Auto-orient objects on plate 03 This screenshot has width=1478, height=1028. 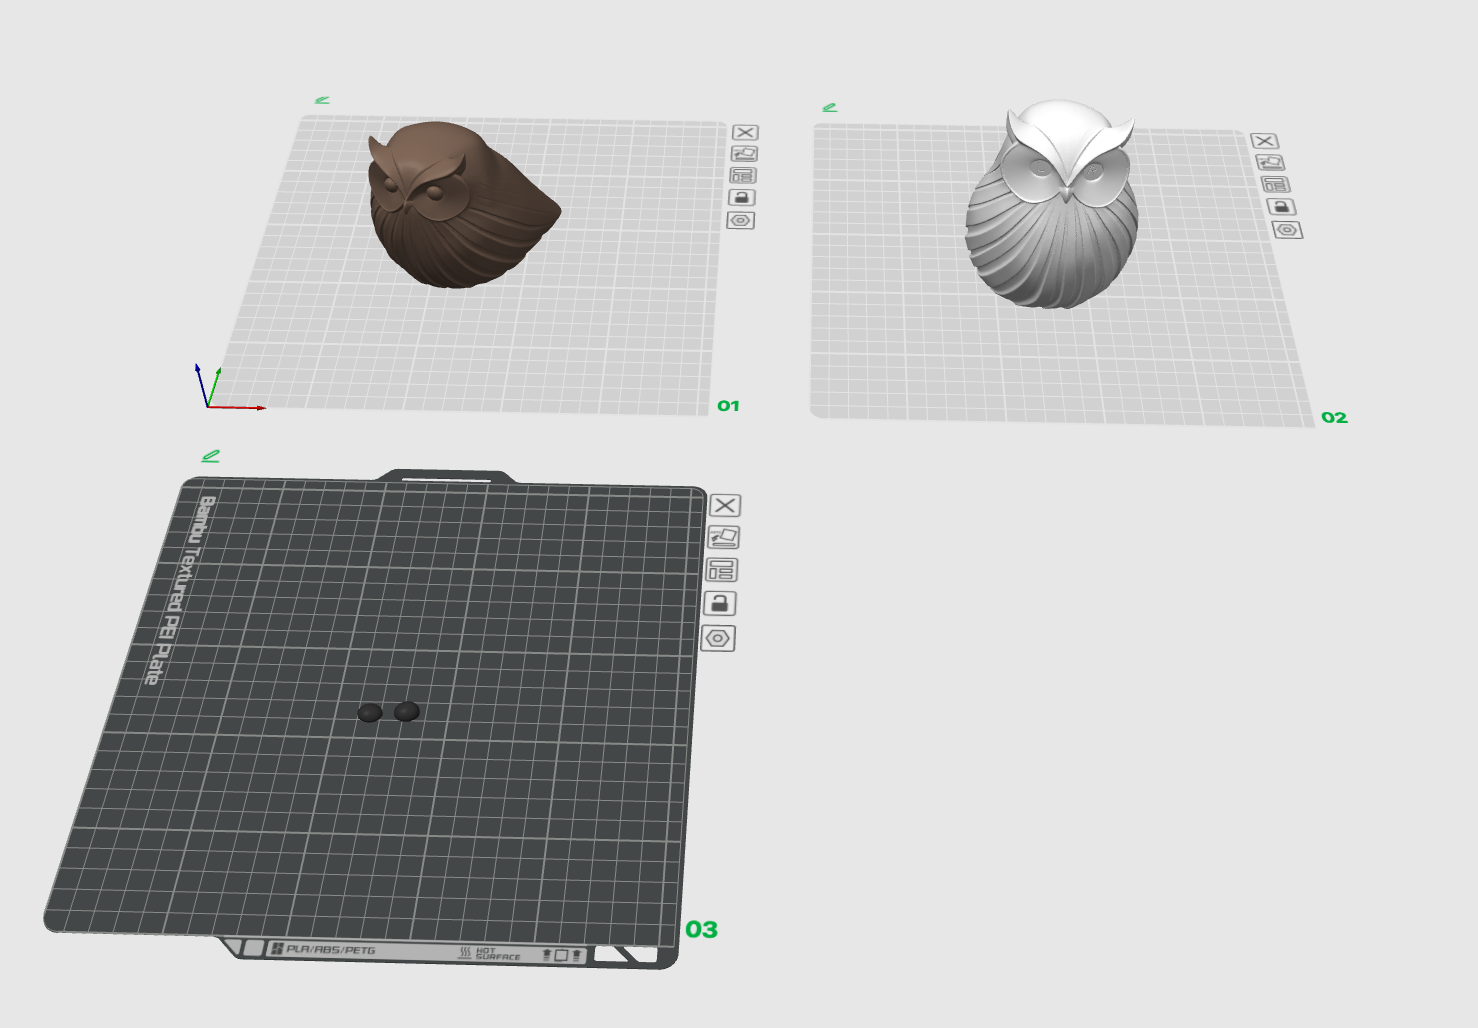[723, 538]
